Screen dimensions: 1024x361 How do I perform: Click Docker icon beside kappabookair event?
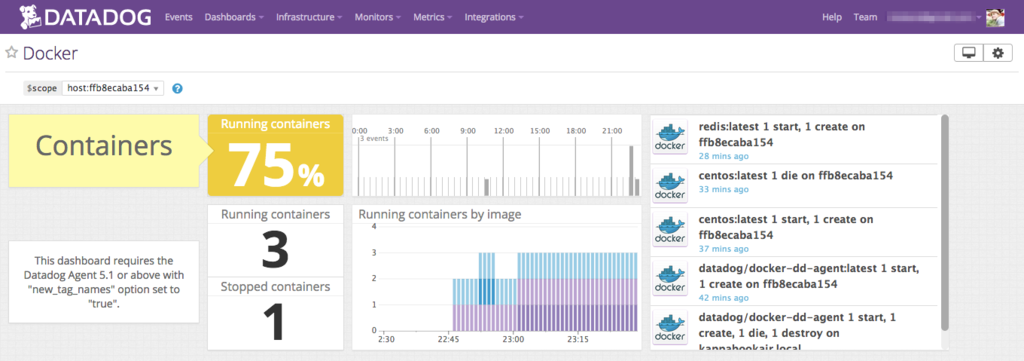point(670,327)
